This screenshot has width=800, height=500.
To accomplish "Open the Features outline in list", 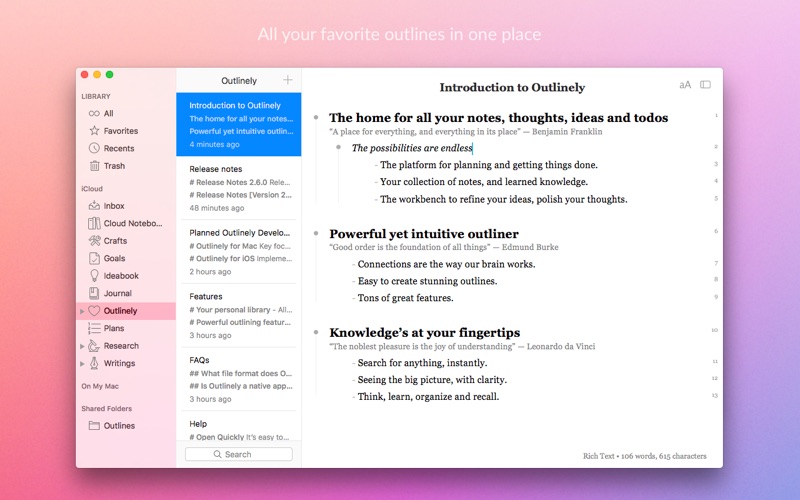I will click(x=239, y=315).
